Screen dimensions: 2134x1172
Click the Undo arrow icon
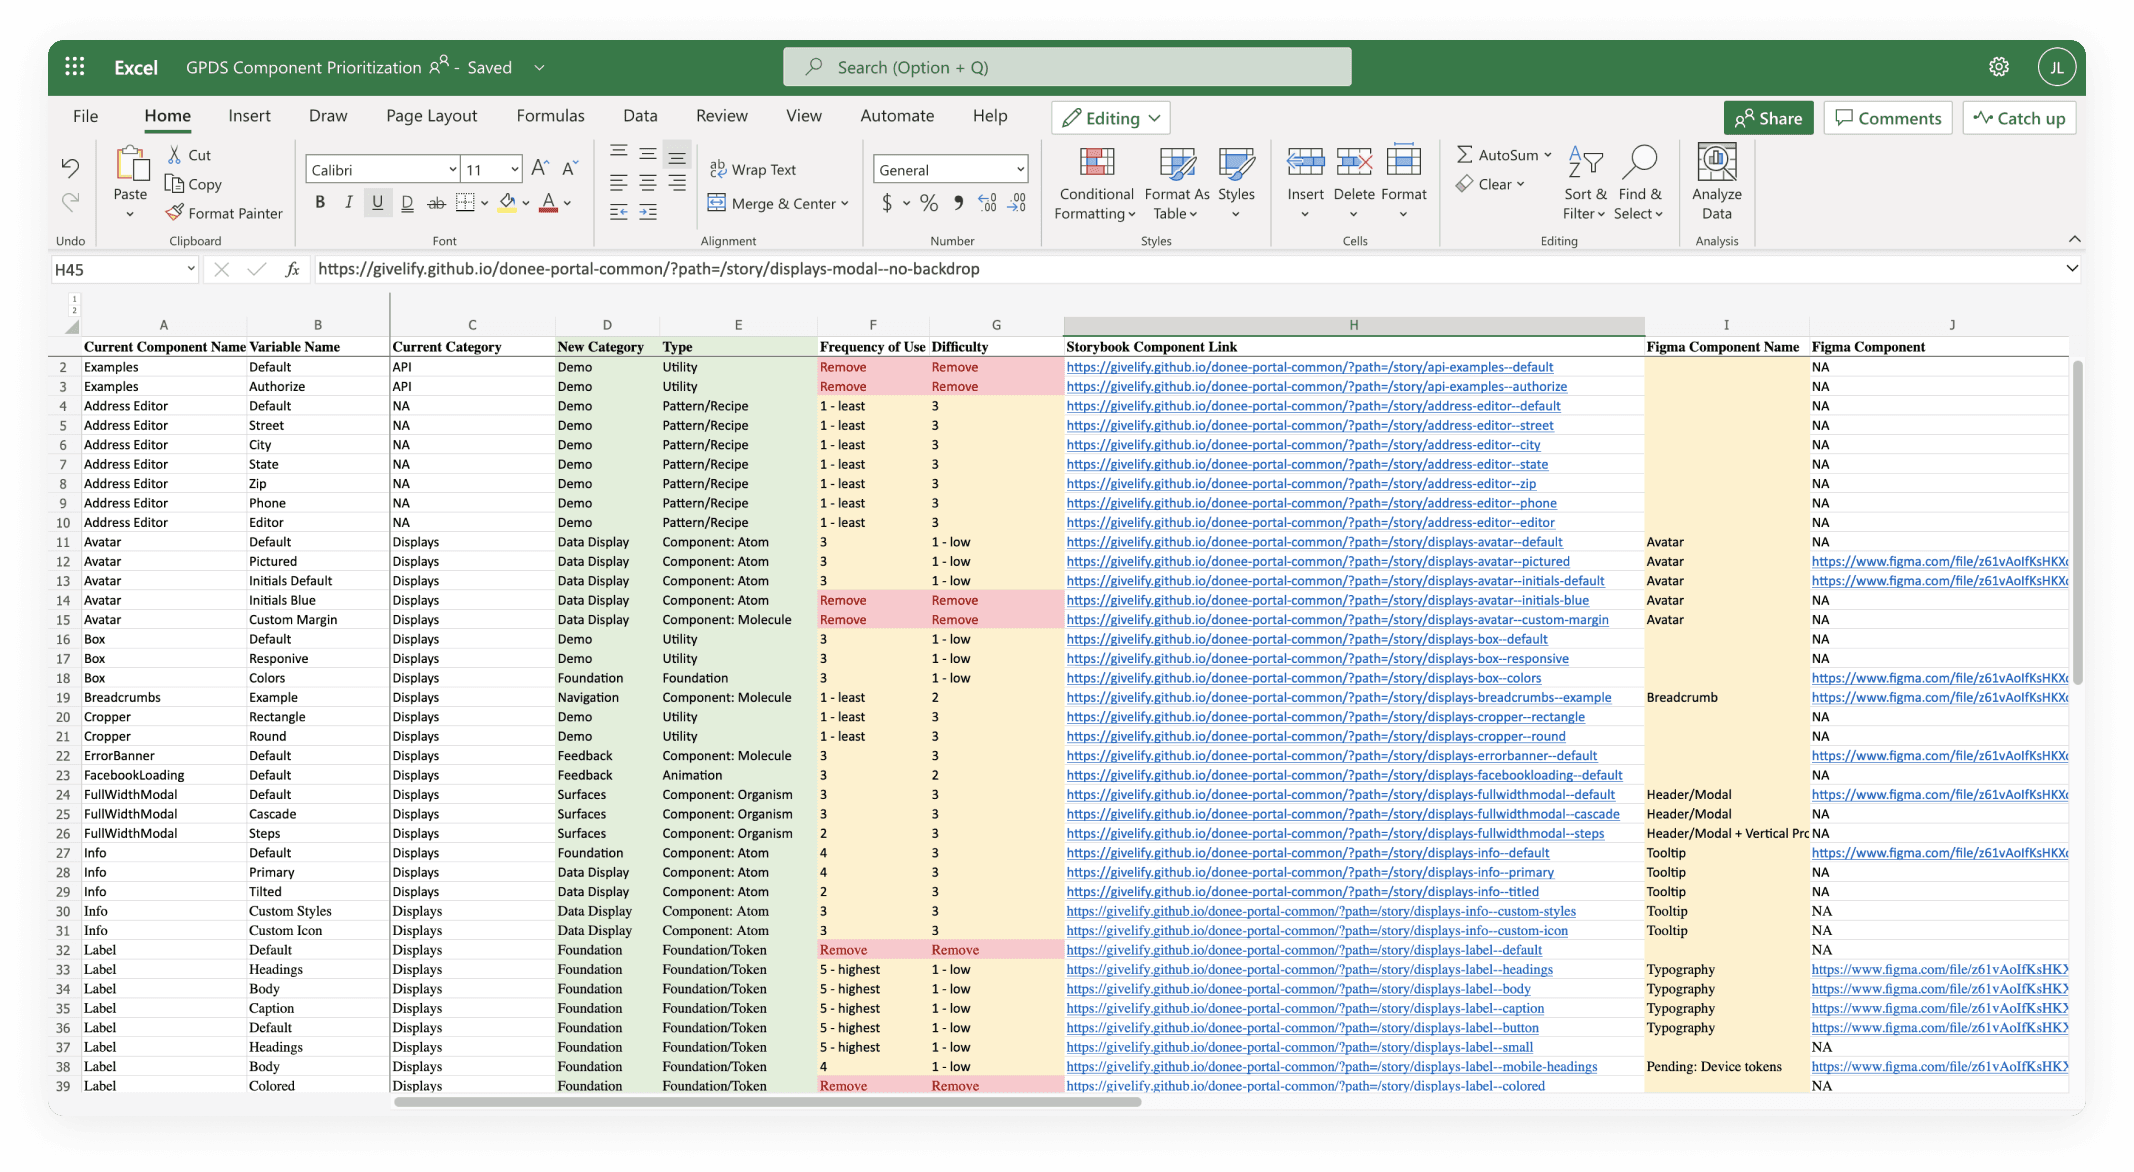[x=70, y=167]
